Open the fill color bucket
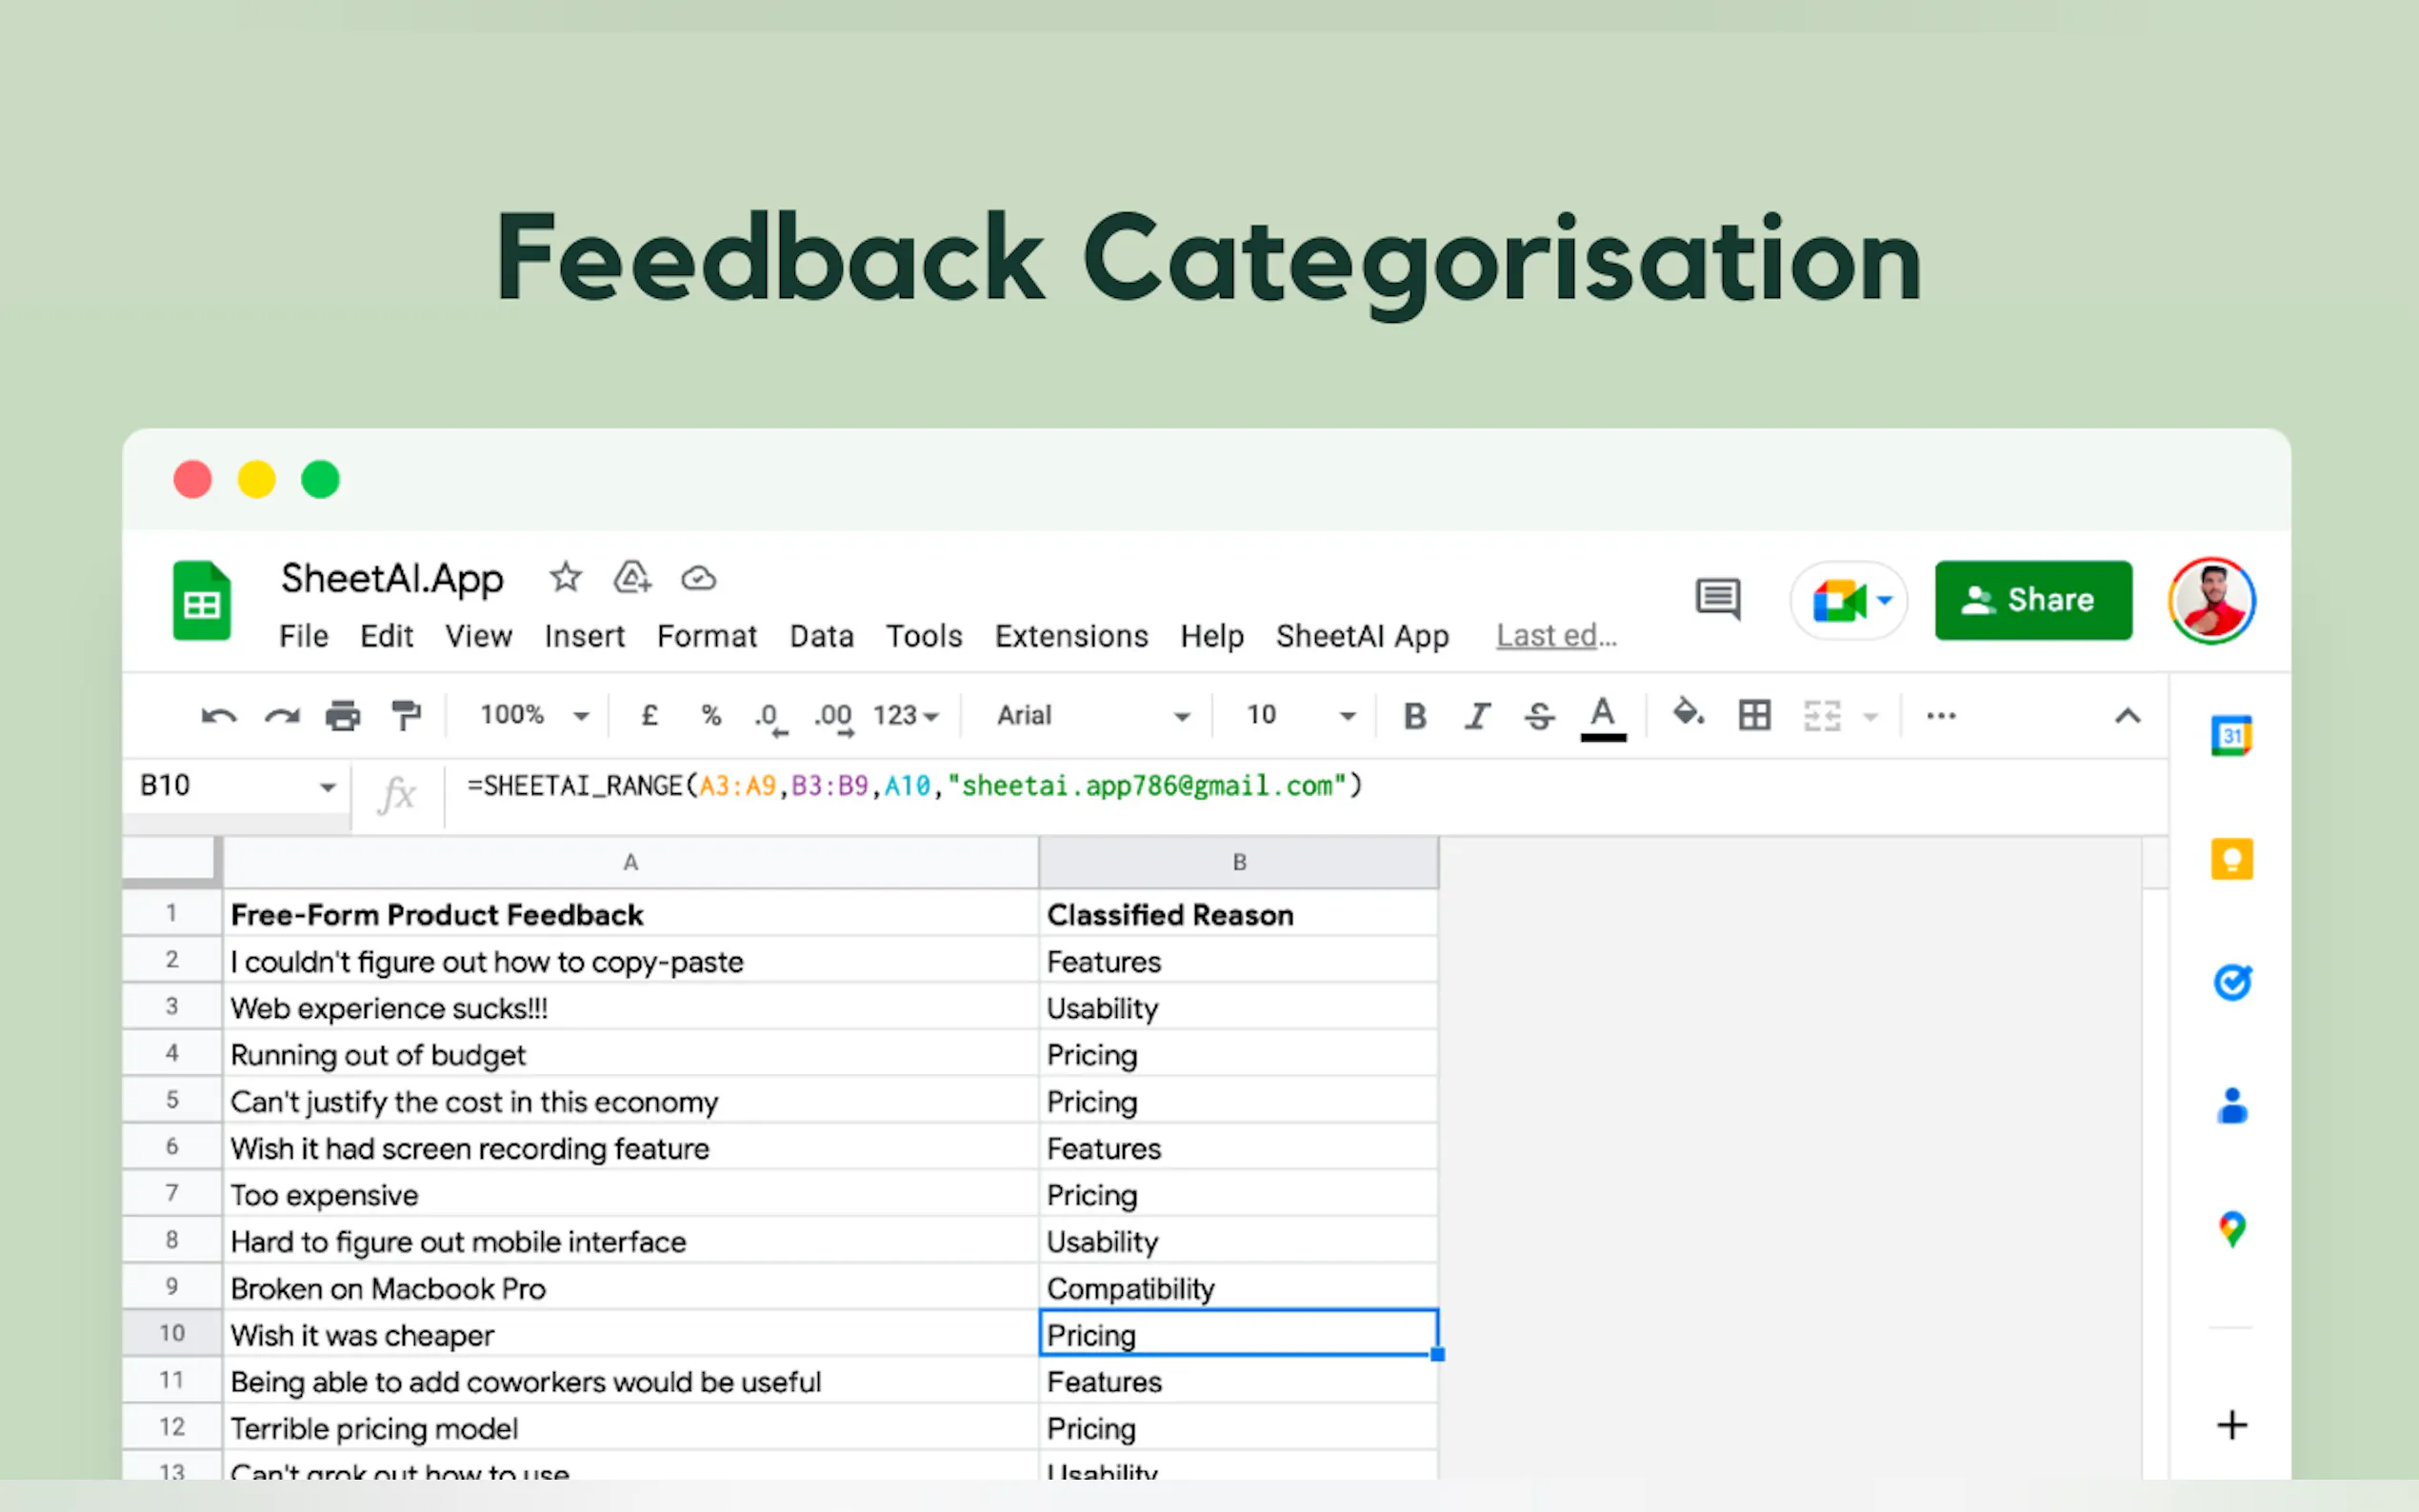Image resolution: width=2419 pixels, height=1512 pixels. pyautogui.click(x=1688, y=714)
